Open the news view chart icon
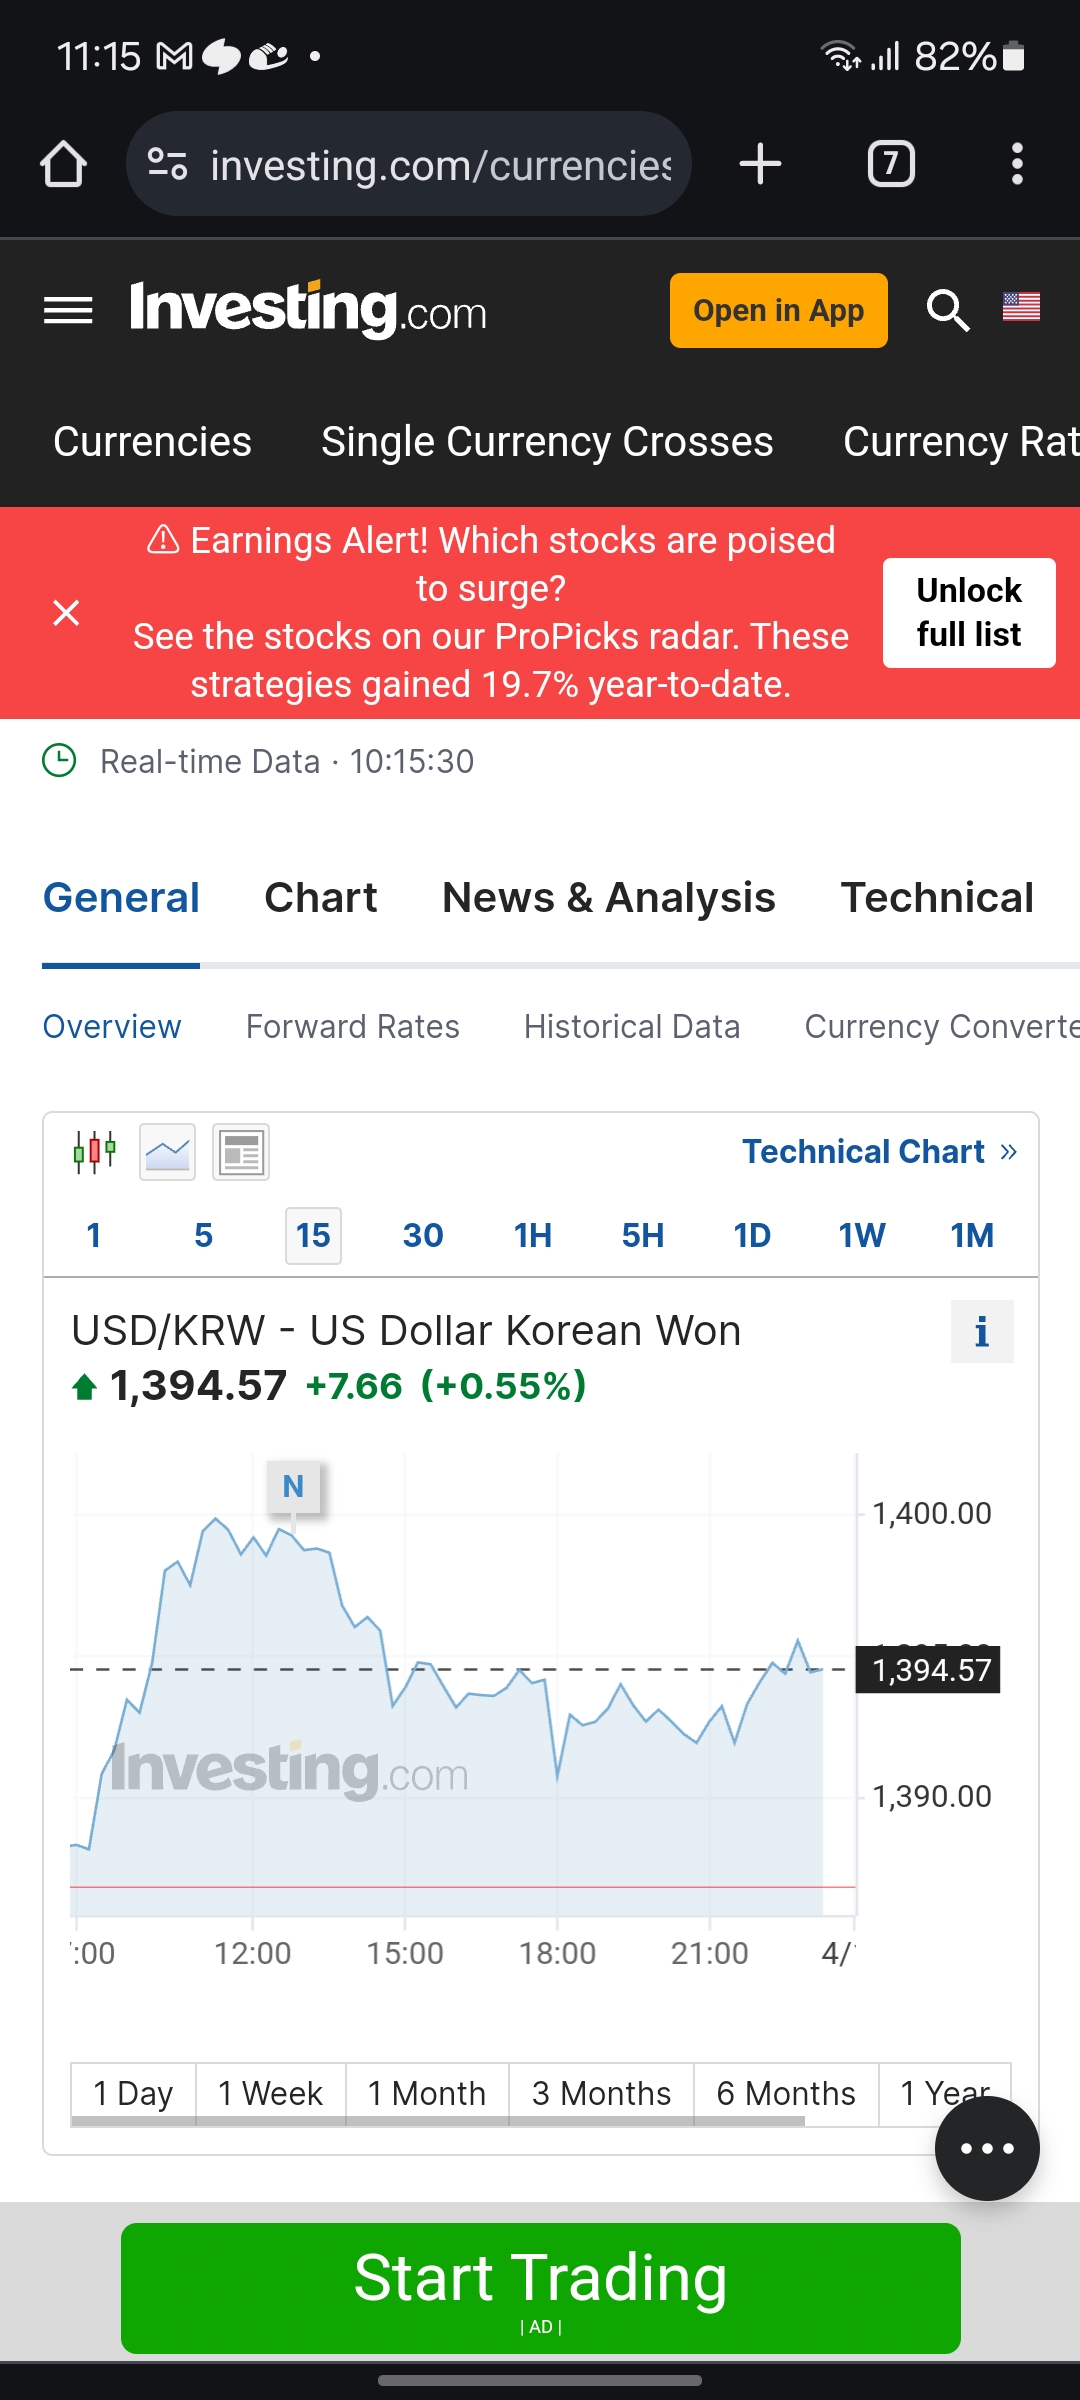The image size is (1080, 2400). click(241, 1152)
